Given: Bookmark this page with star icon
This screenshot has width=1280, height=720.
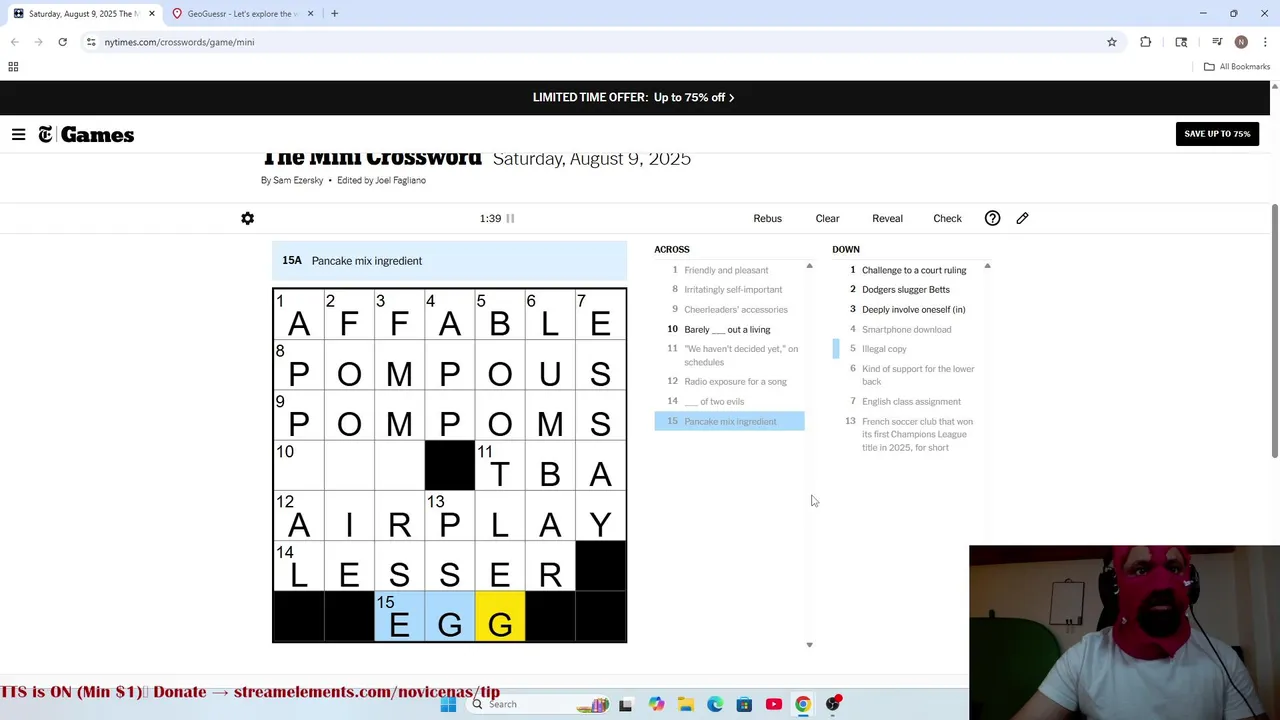Looking at the screenshot, I should point(1111,42).
